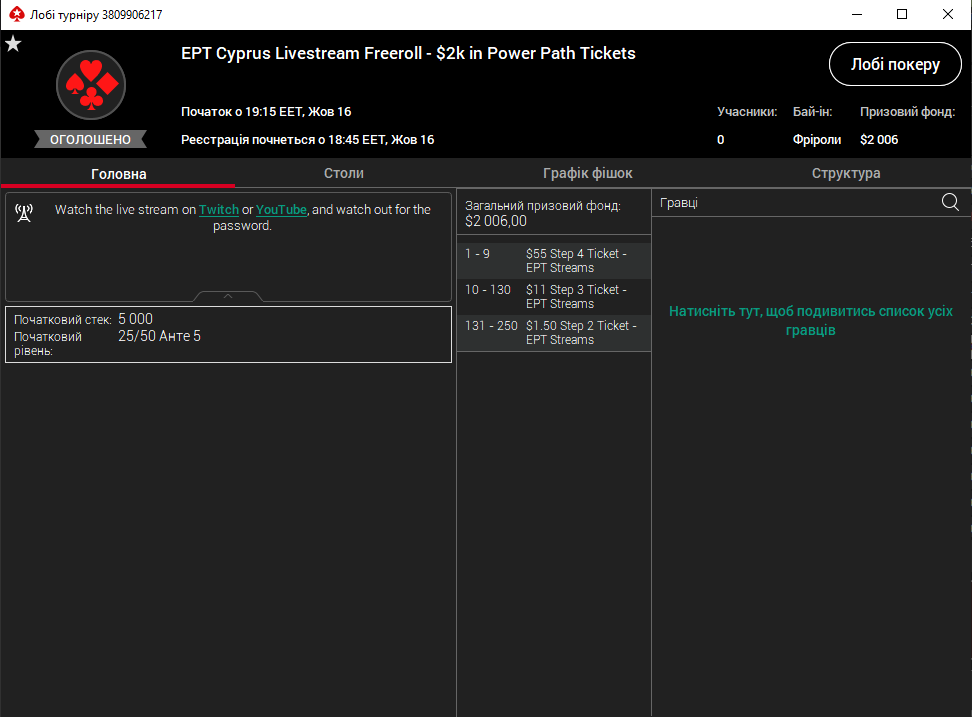Open the Структура tab
This screenshot has width=972, height=717.
coord(846,174)
